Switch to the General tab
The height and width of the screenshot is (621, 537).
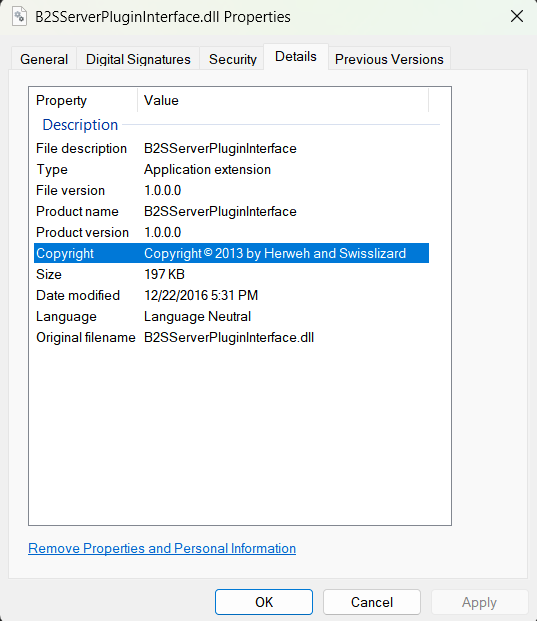coord(44,59)
